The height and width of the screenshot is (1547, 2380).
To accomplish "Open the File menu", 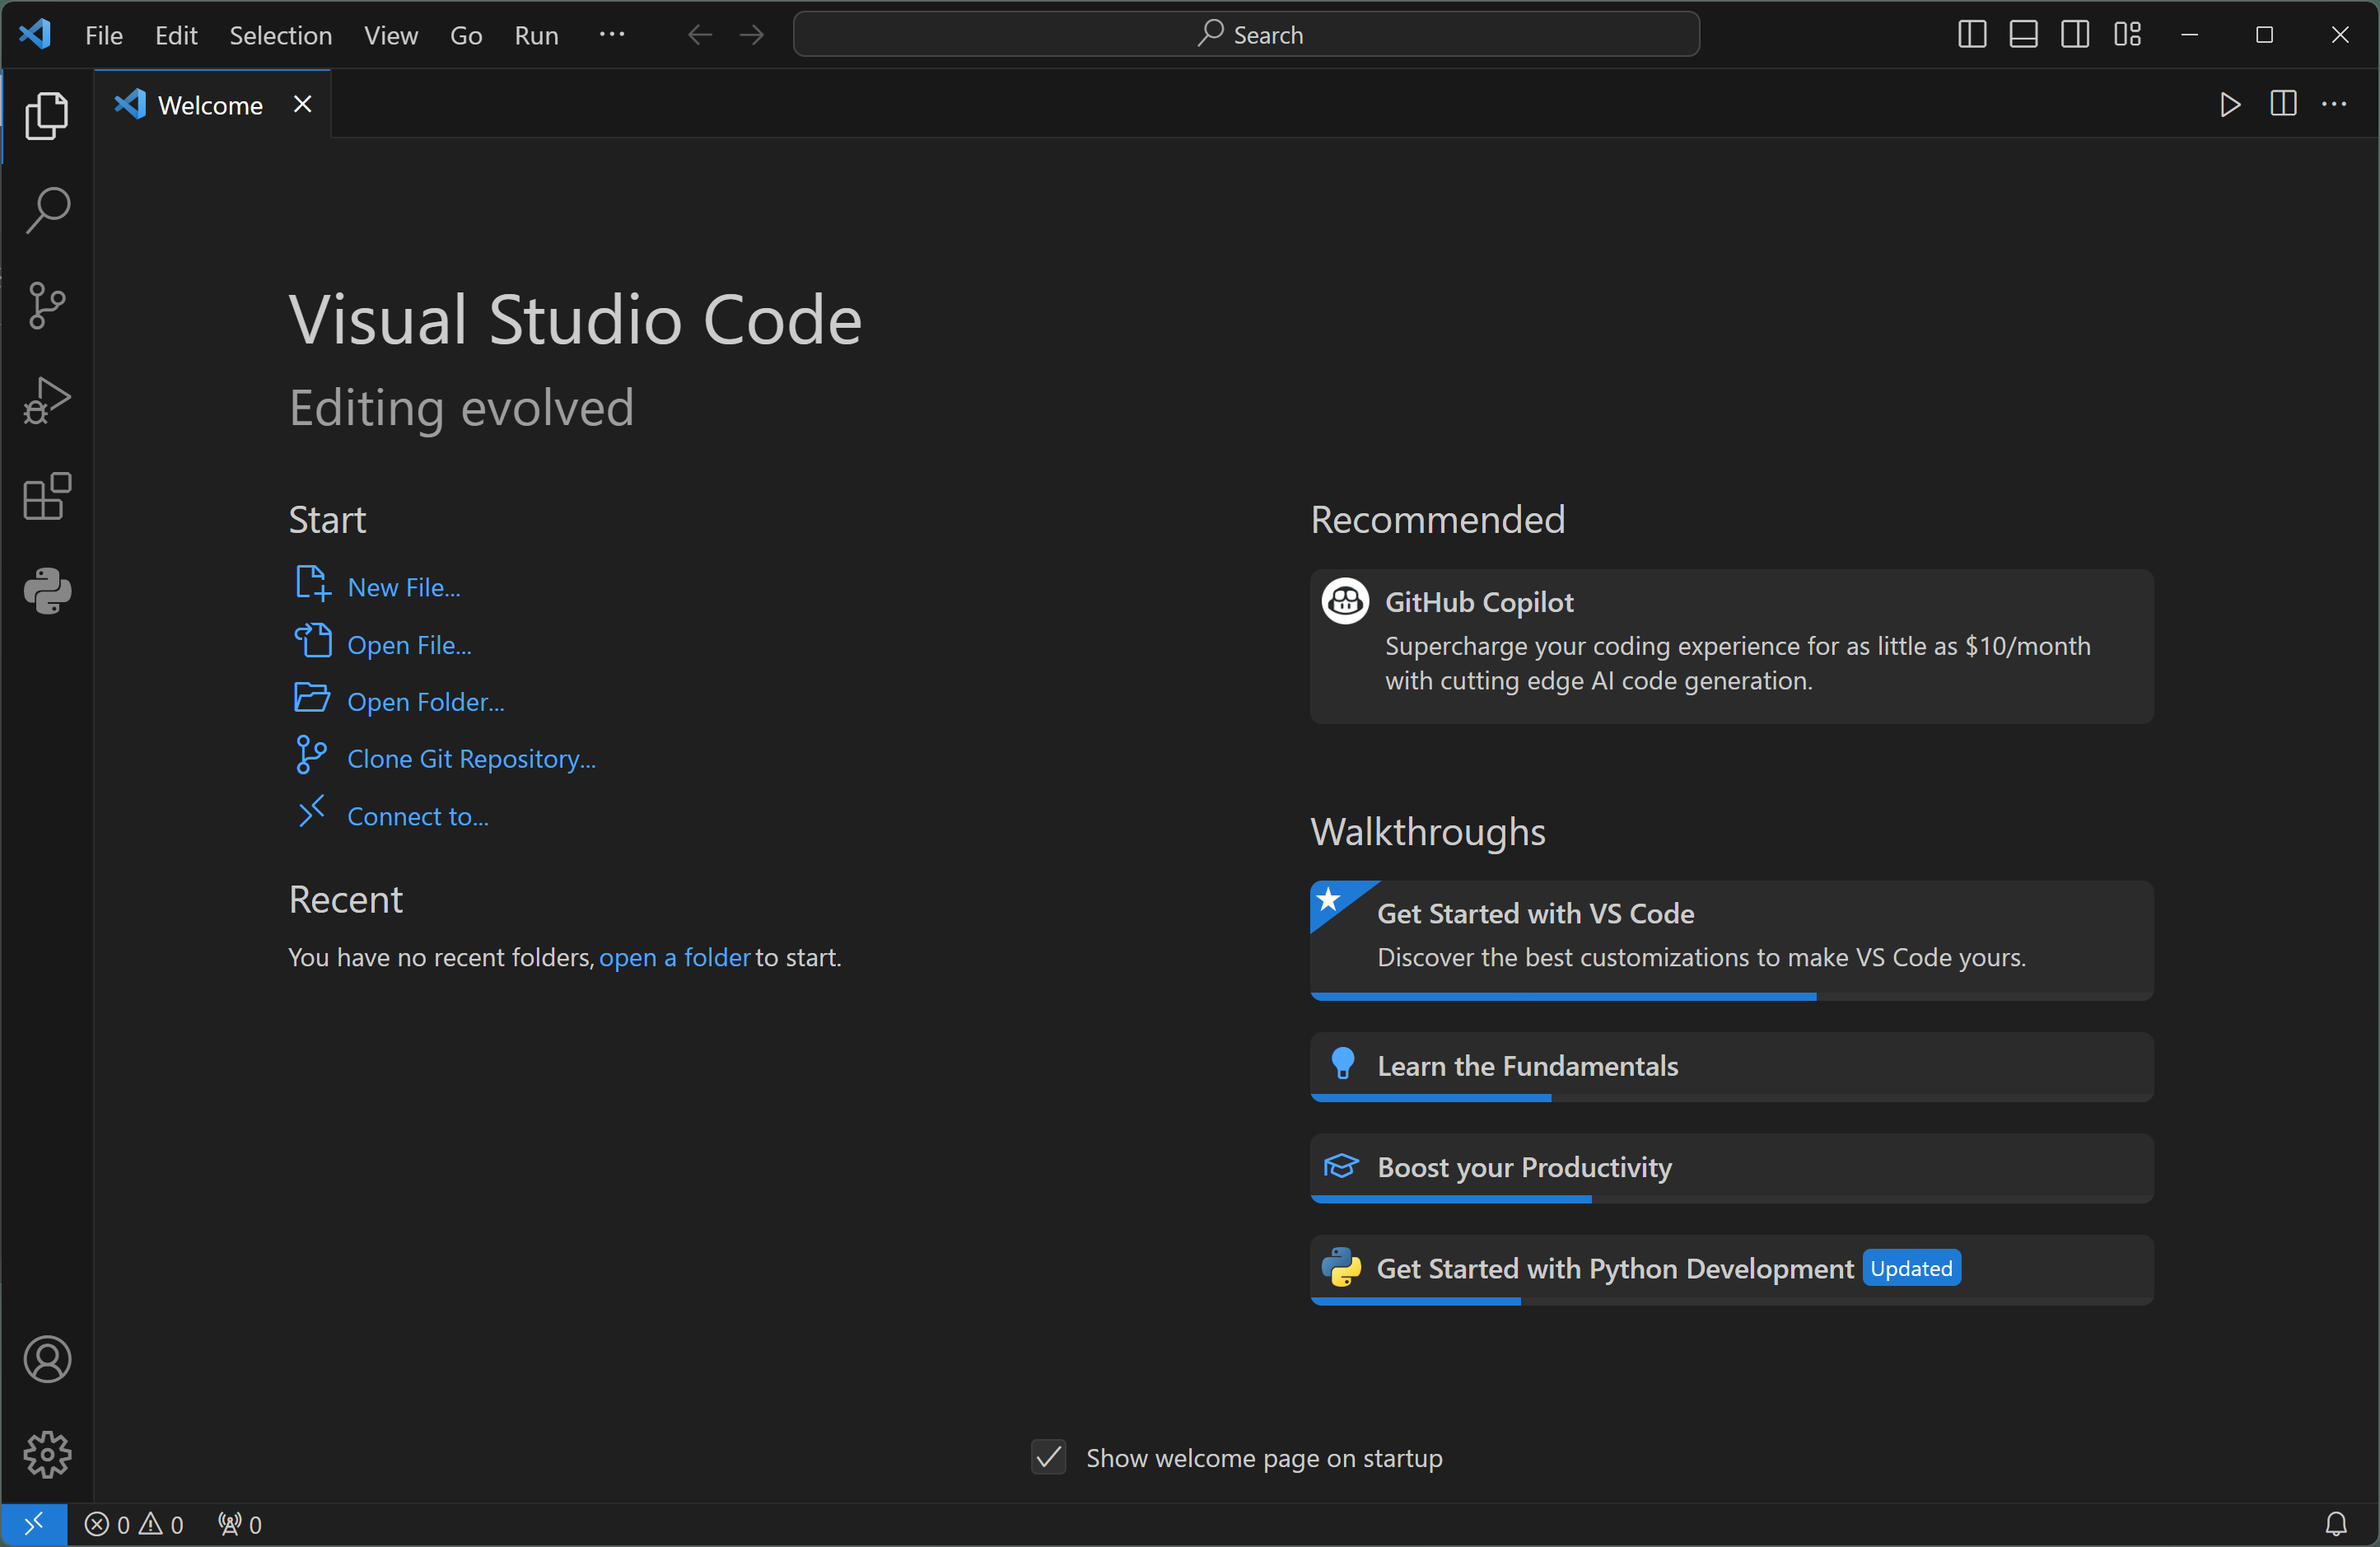I will [104, 35].
